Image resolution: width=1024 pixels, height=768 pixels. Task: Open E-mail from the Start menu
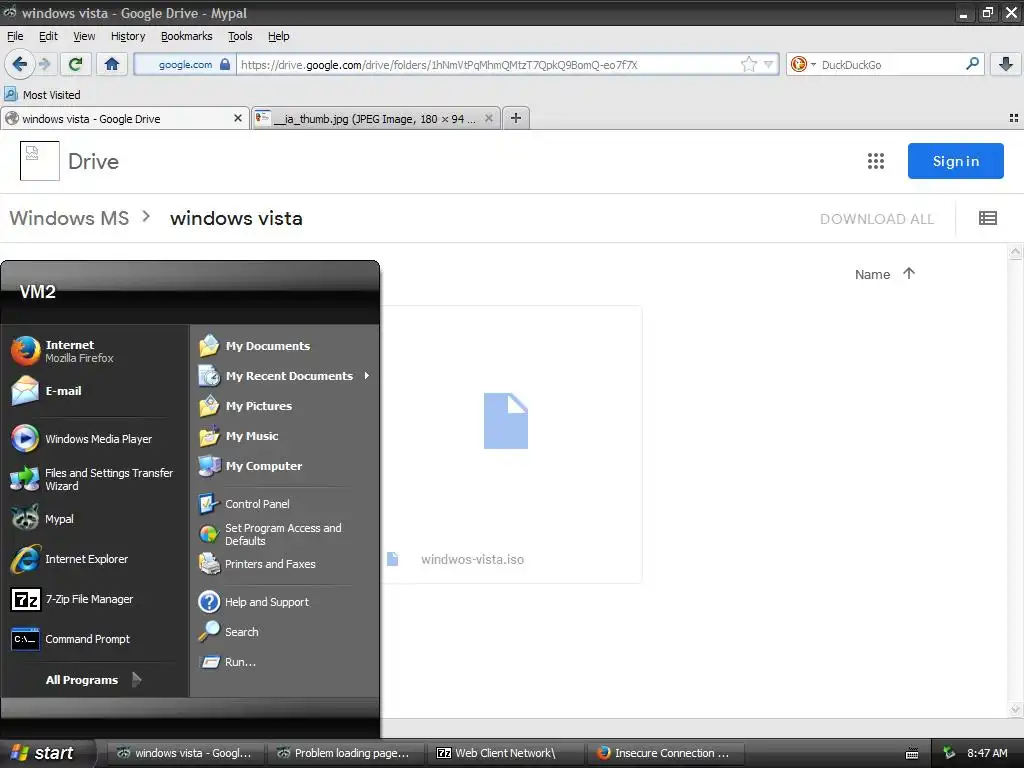click(96, 391)
